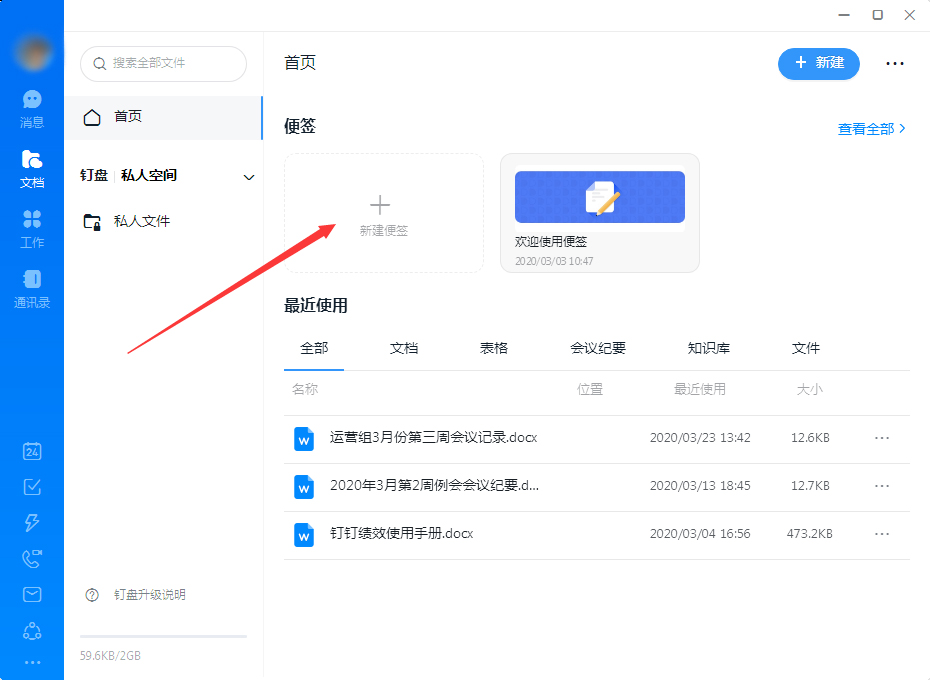Click the 查看全部 link
930x680 pixels.
(866, 128)
